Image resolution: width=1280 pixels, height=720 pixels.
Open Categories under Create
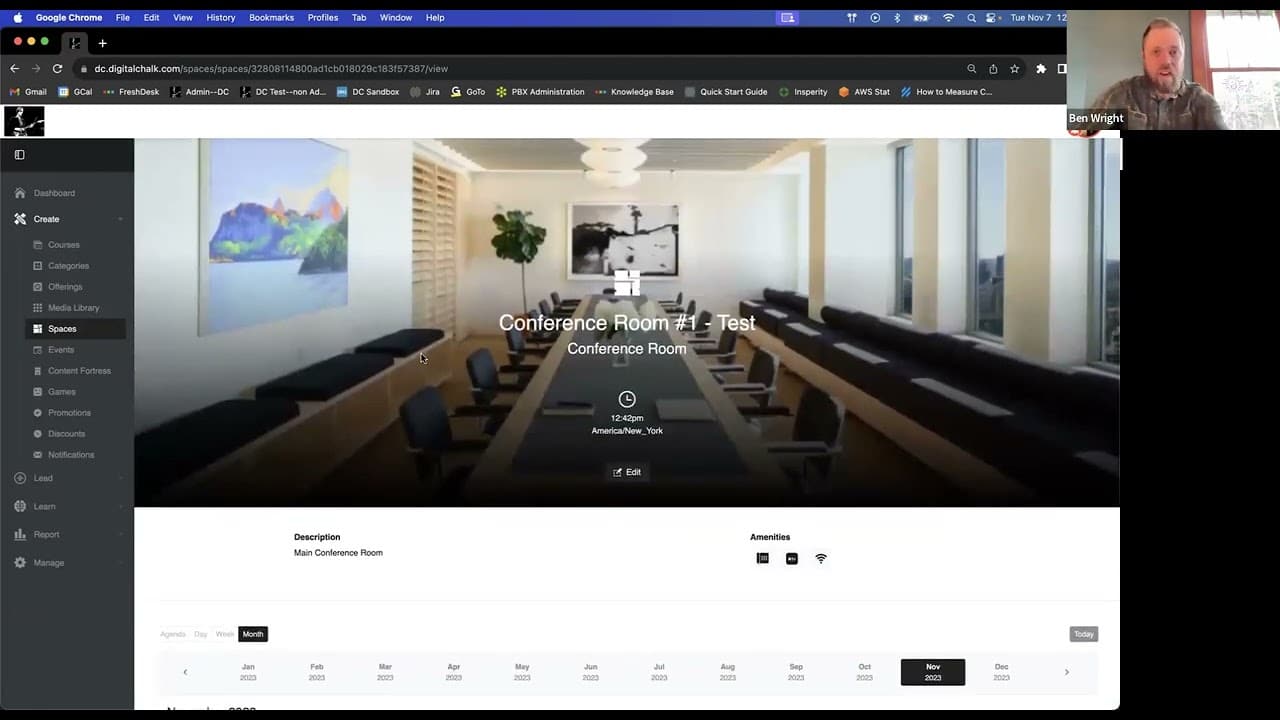point(68,266)
